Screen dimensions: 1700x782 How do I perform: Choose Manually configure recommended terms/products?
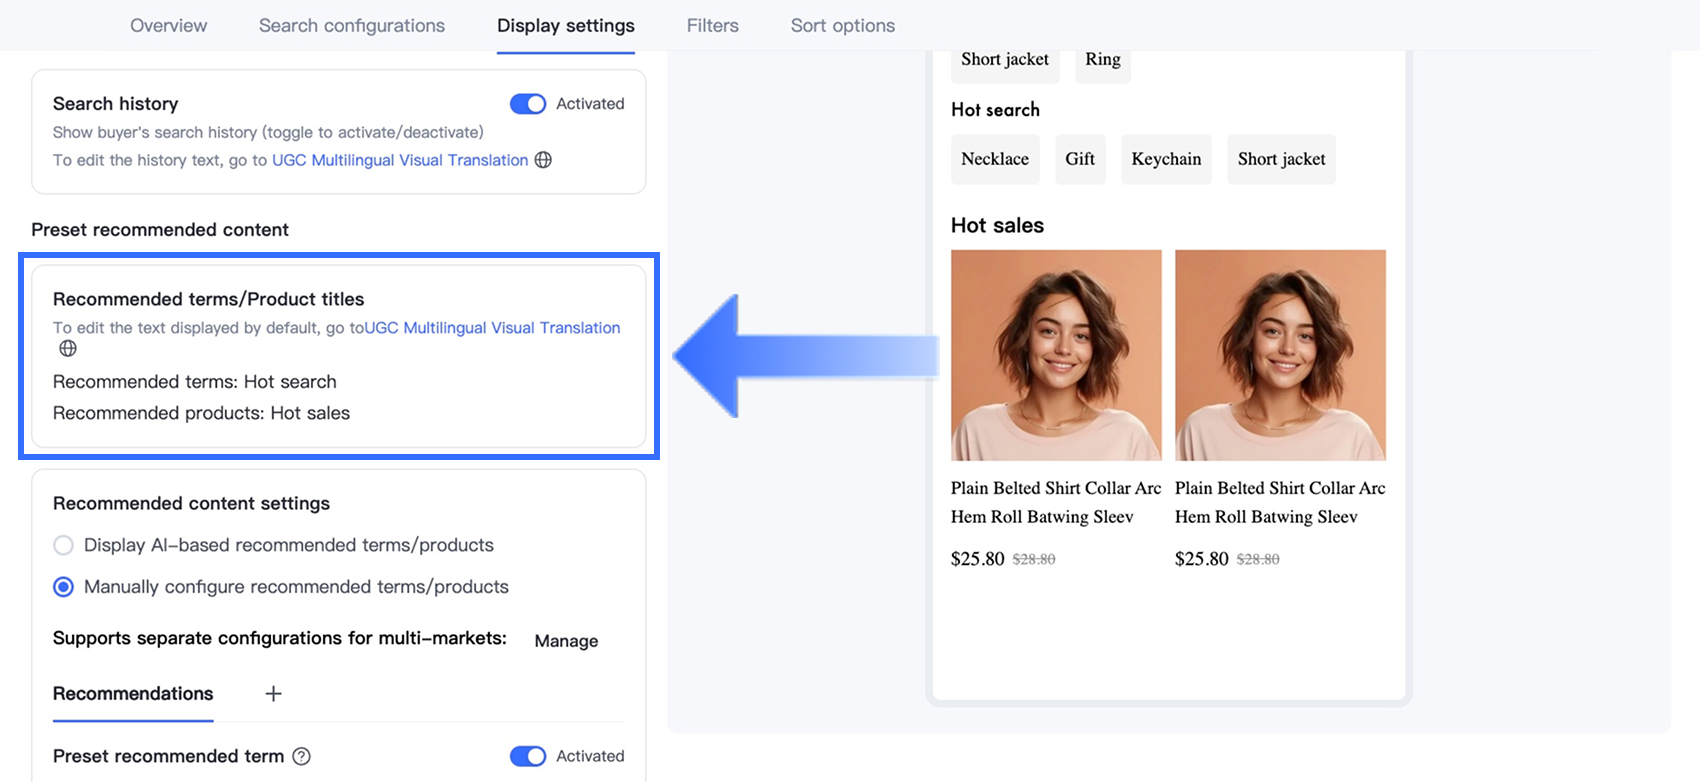click(64, 587)
